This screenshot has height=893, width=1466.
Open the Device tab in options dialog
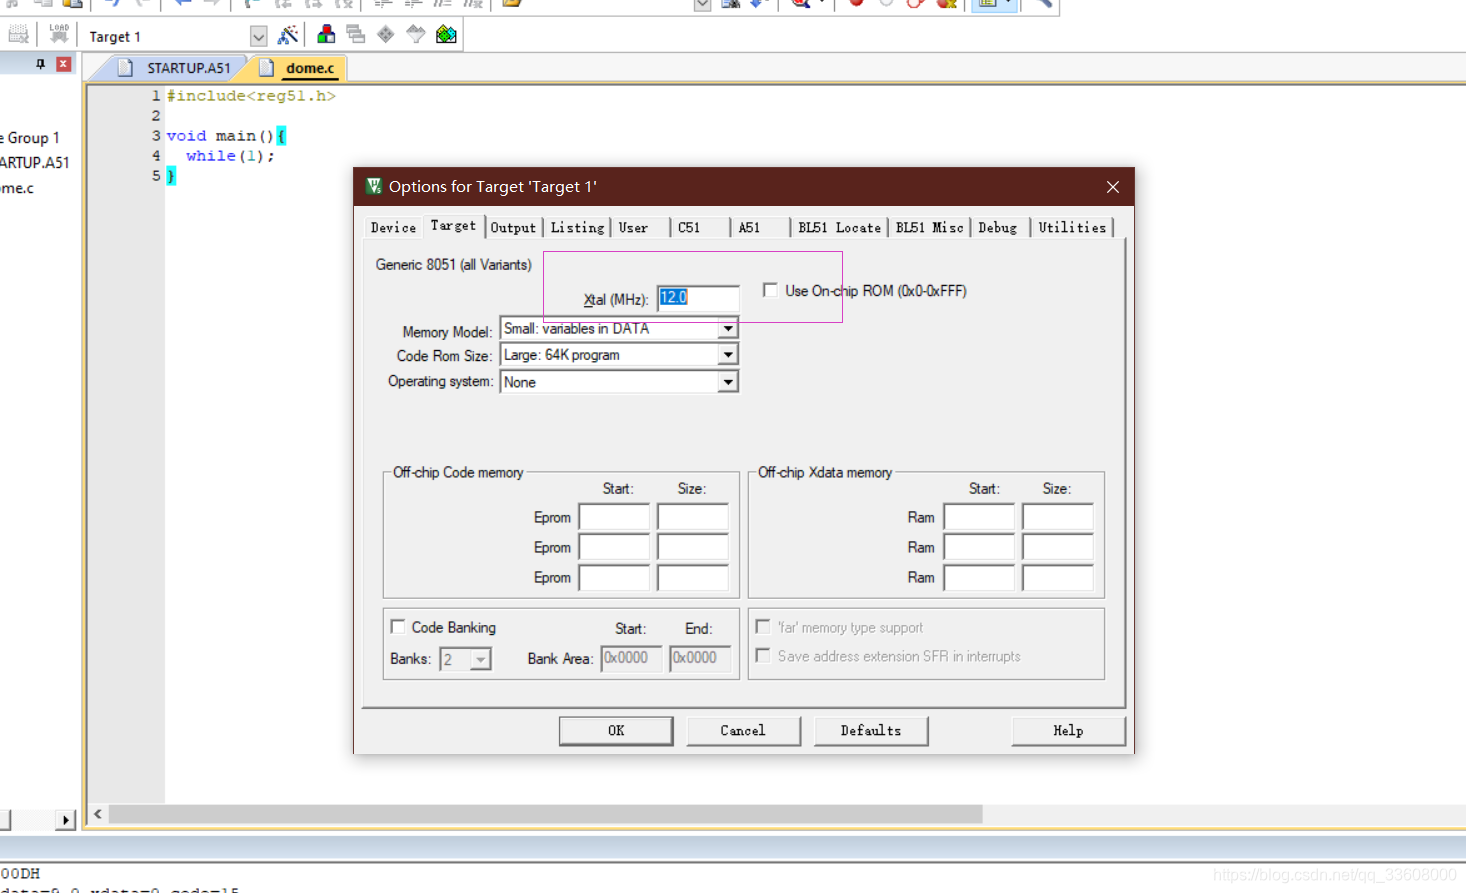393,228
